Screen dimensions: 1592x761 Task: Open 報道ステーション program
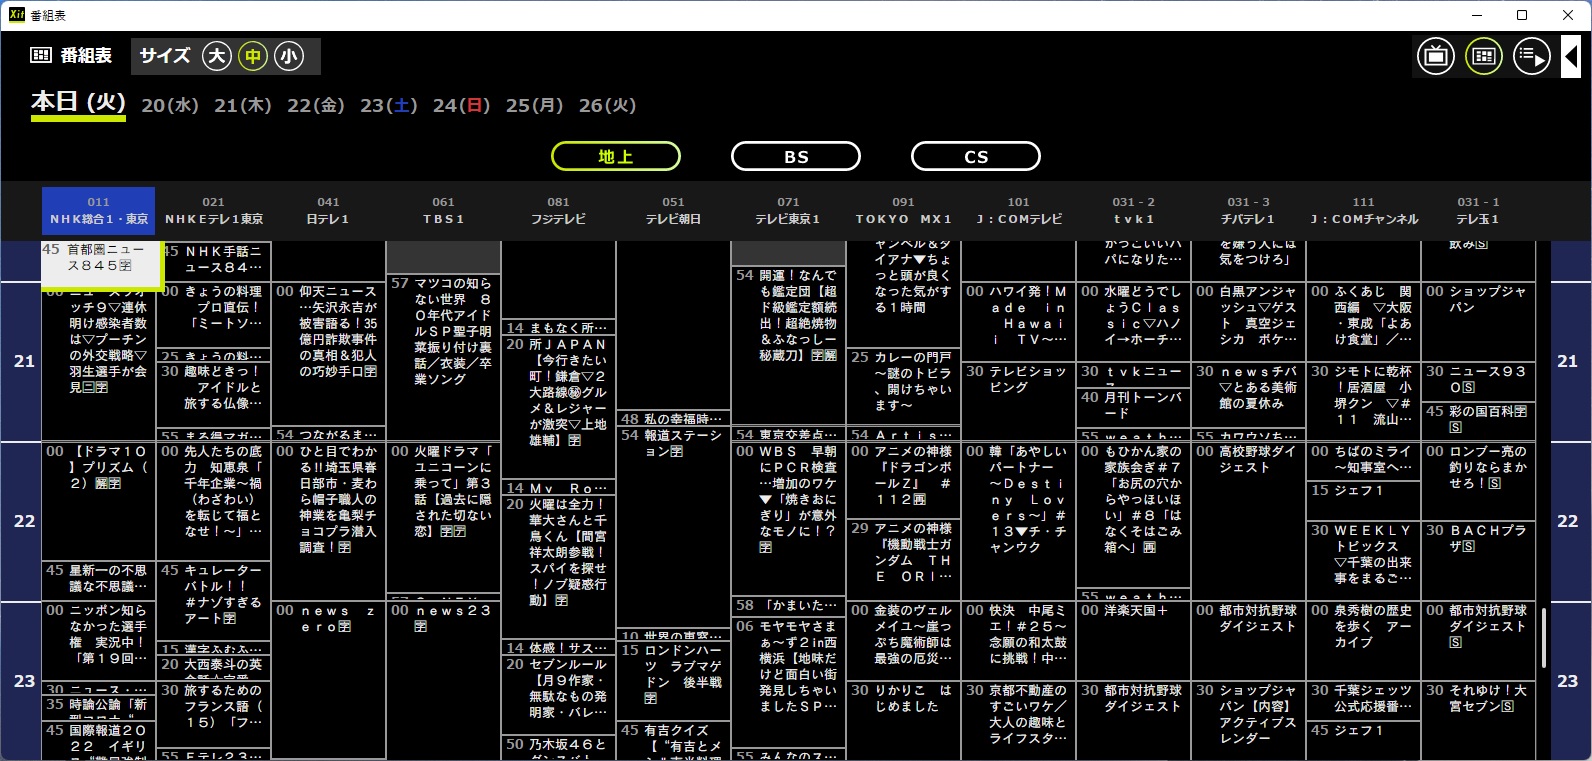674,527
